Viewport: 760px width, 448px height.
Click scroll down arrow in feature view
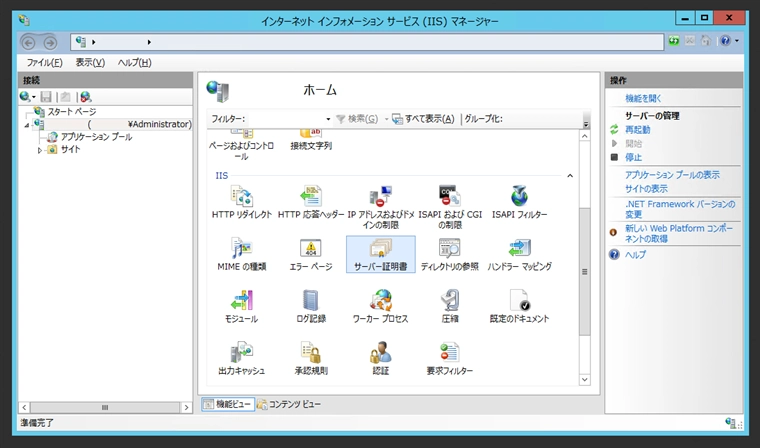point(585,380)
